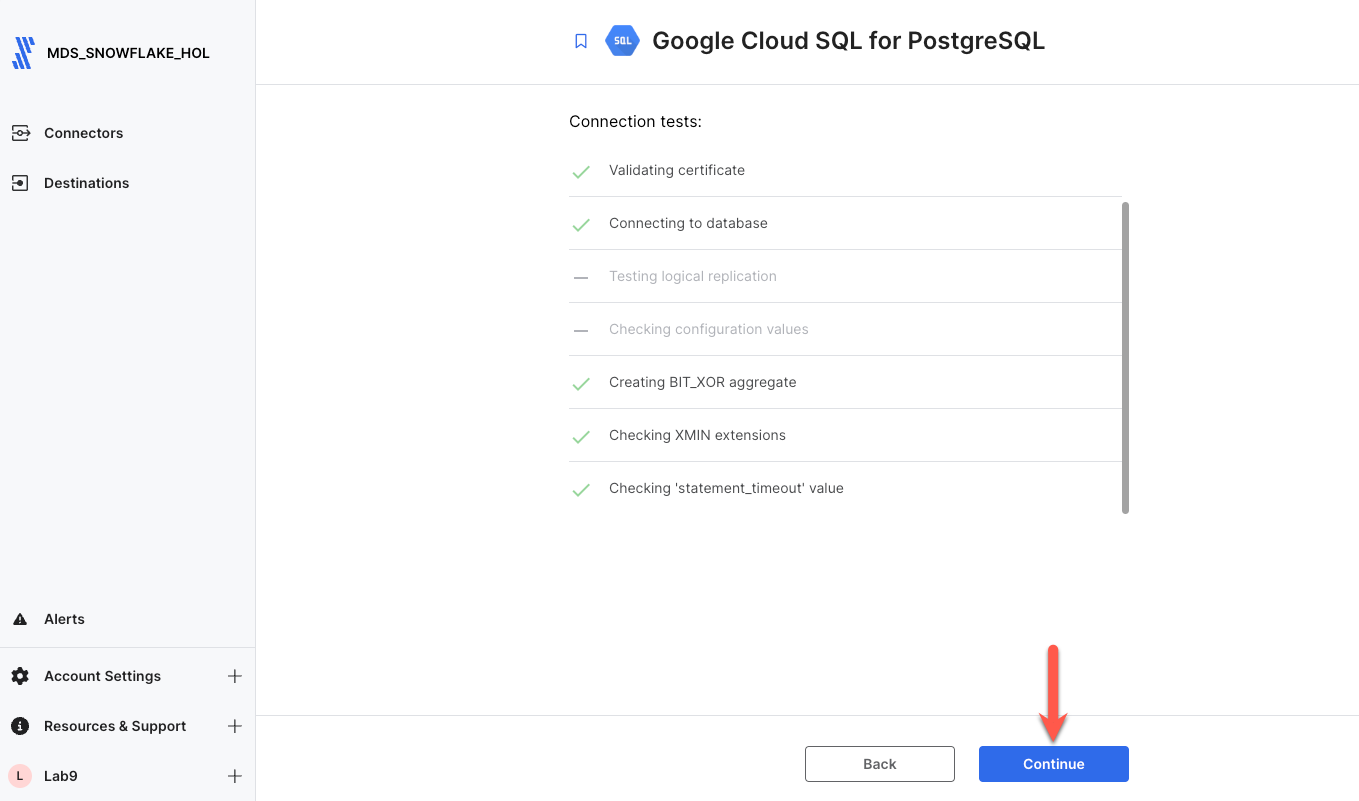Open the Connectors menu item
This screenshot has height=801, width=1359.
click(x=84, y=133)
